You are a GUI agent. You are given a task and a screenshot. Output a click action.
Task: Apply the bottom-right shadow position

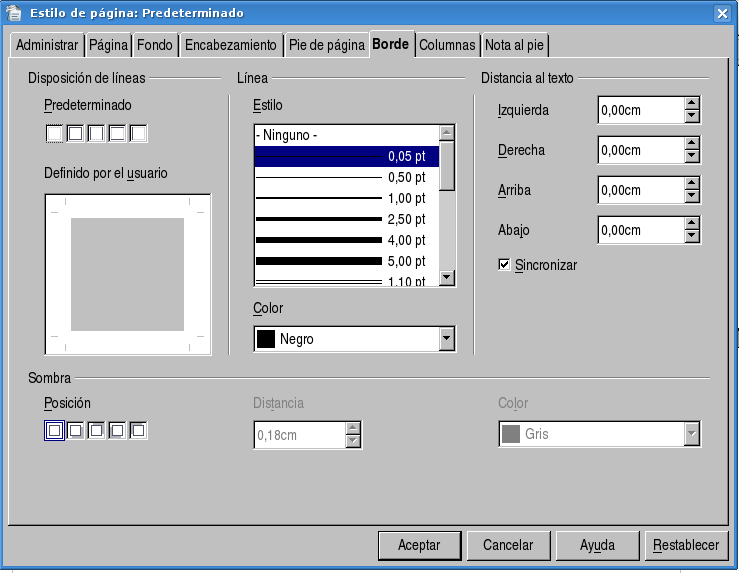75,430
